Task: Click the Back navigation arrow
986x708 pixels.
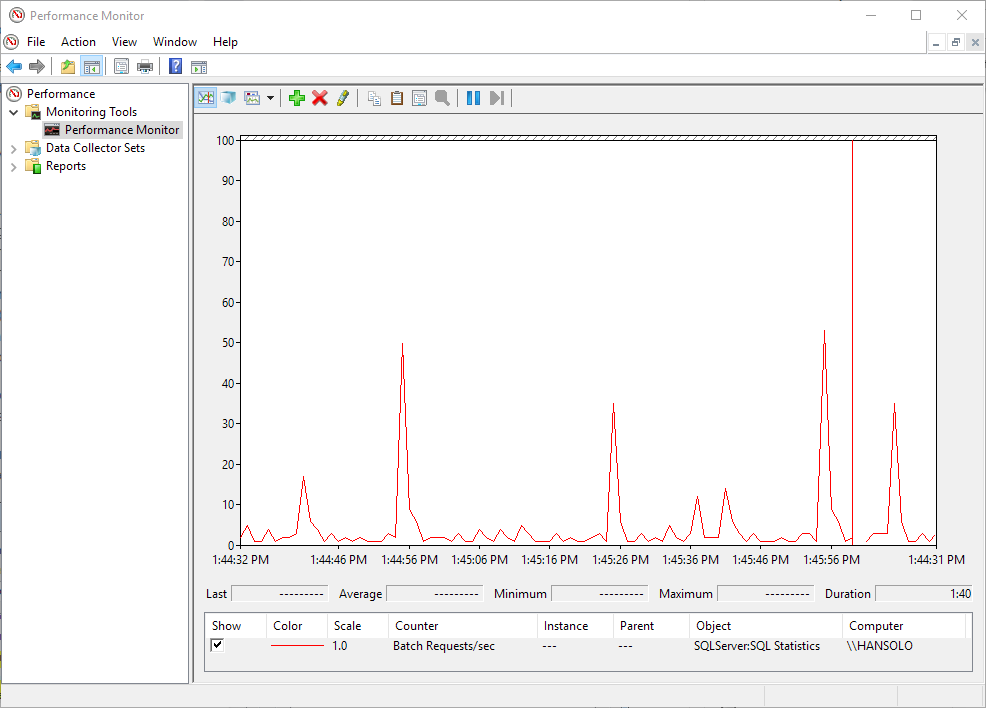Action: pos(14,67)
